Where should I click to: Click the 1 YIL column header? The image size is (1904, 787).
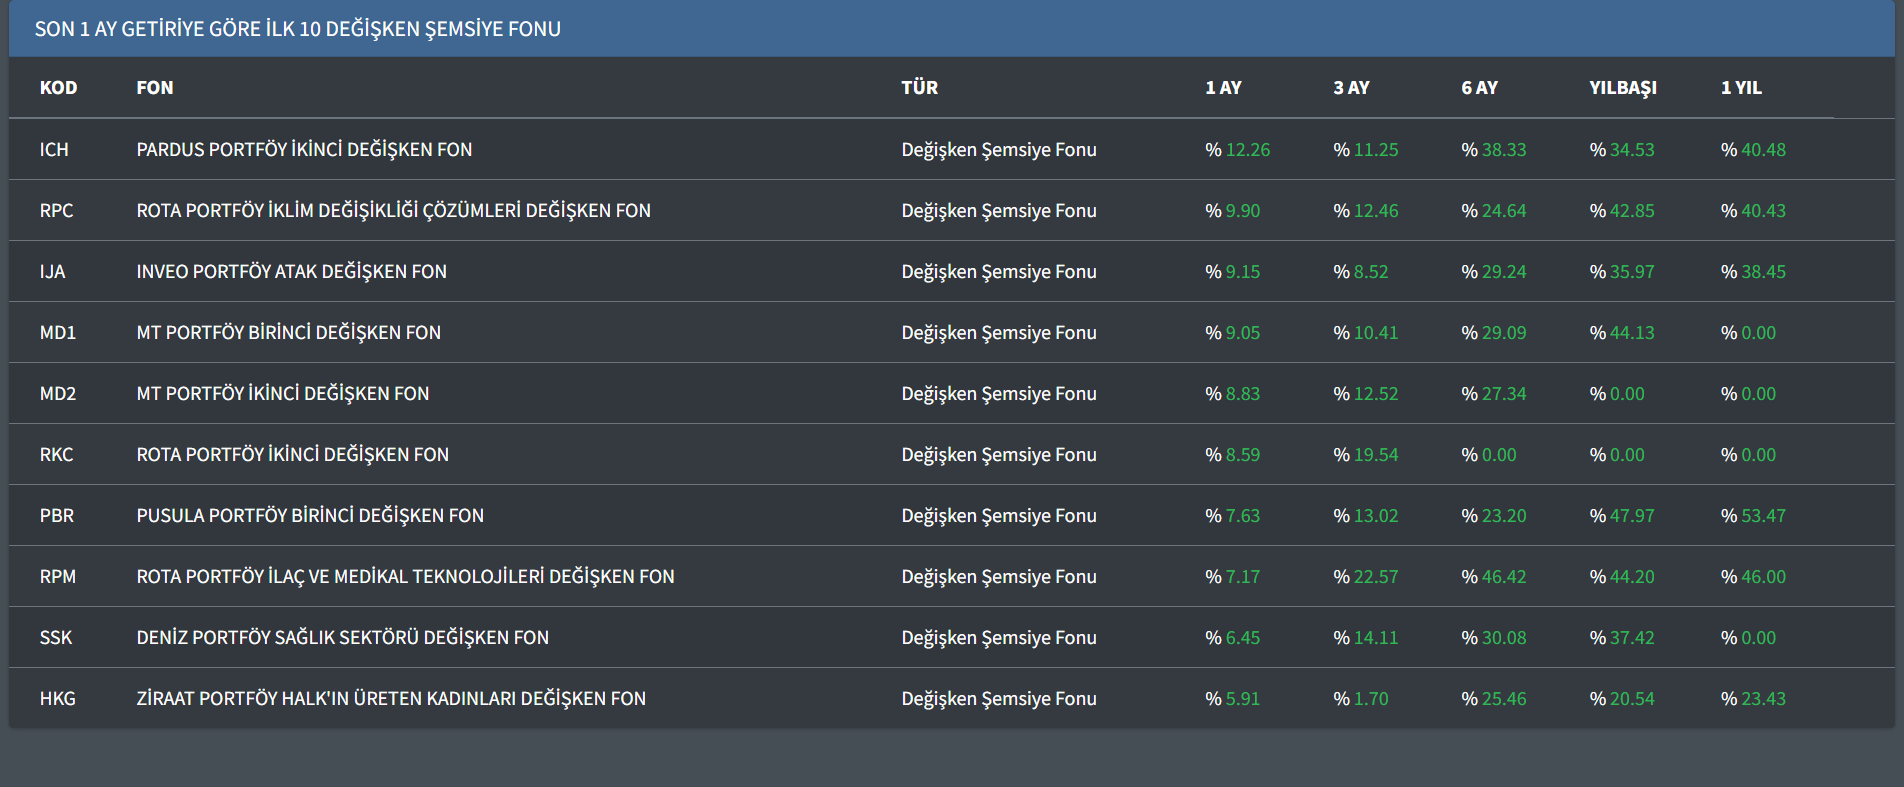tap(1741, 88)
